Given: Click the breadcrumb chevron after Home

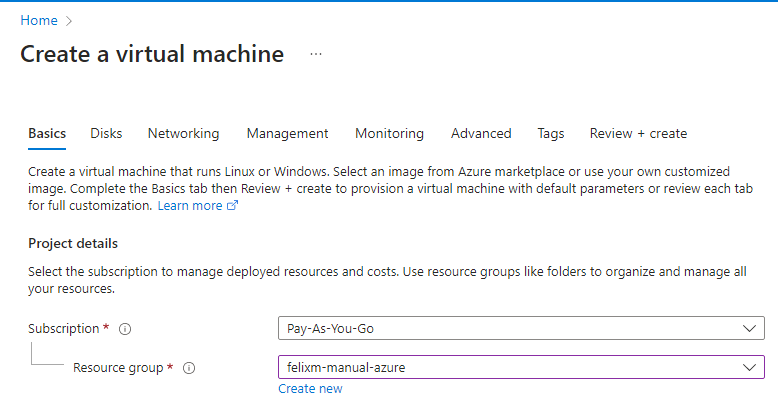Looking at the screenshot, I should click(x=69, y=21).
